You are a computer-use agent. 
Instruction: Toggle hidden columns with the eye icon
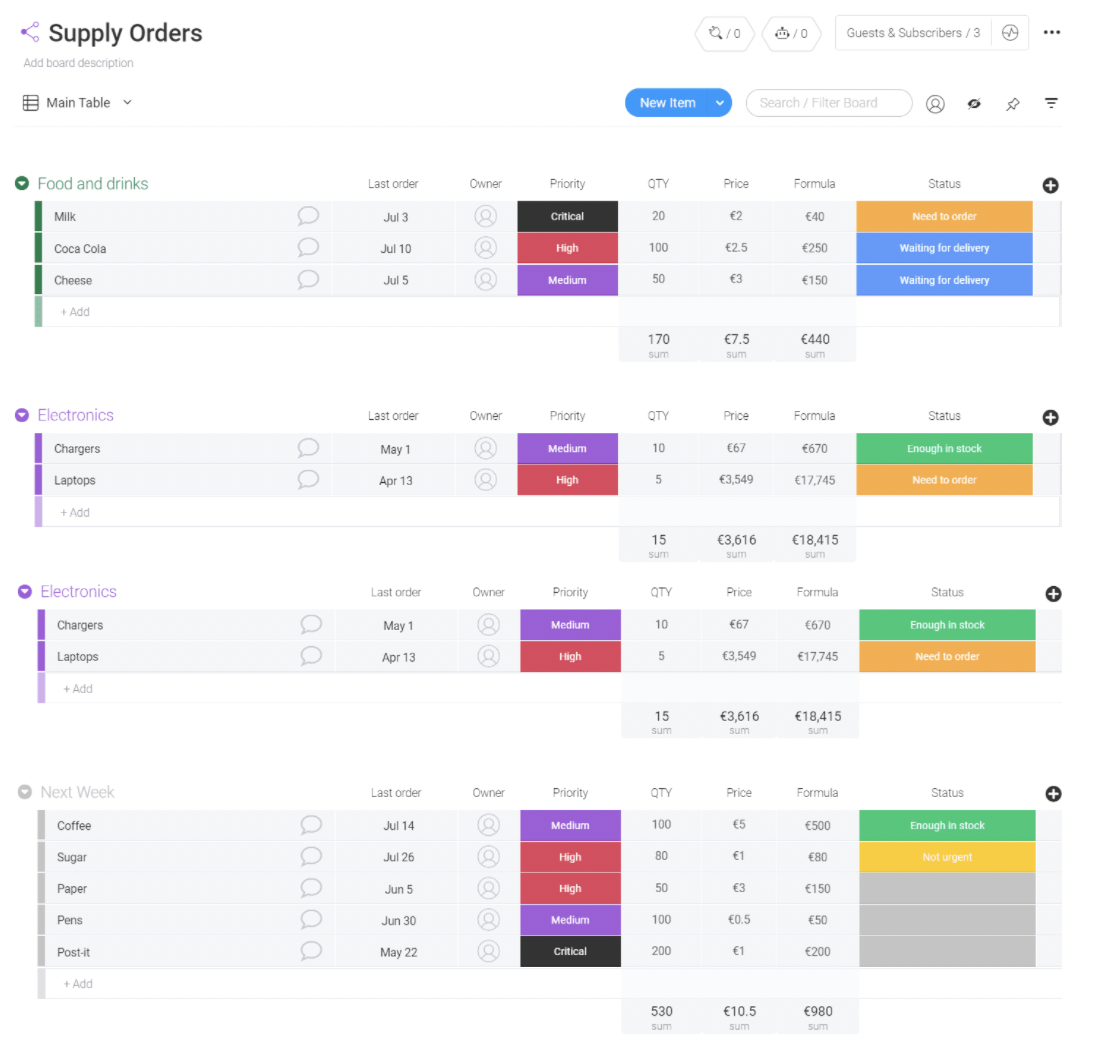tap(974, 103)
